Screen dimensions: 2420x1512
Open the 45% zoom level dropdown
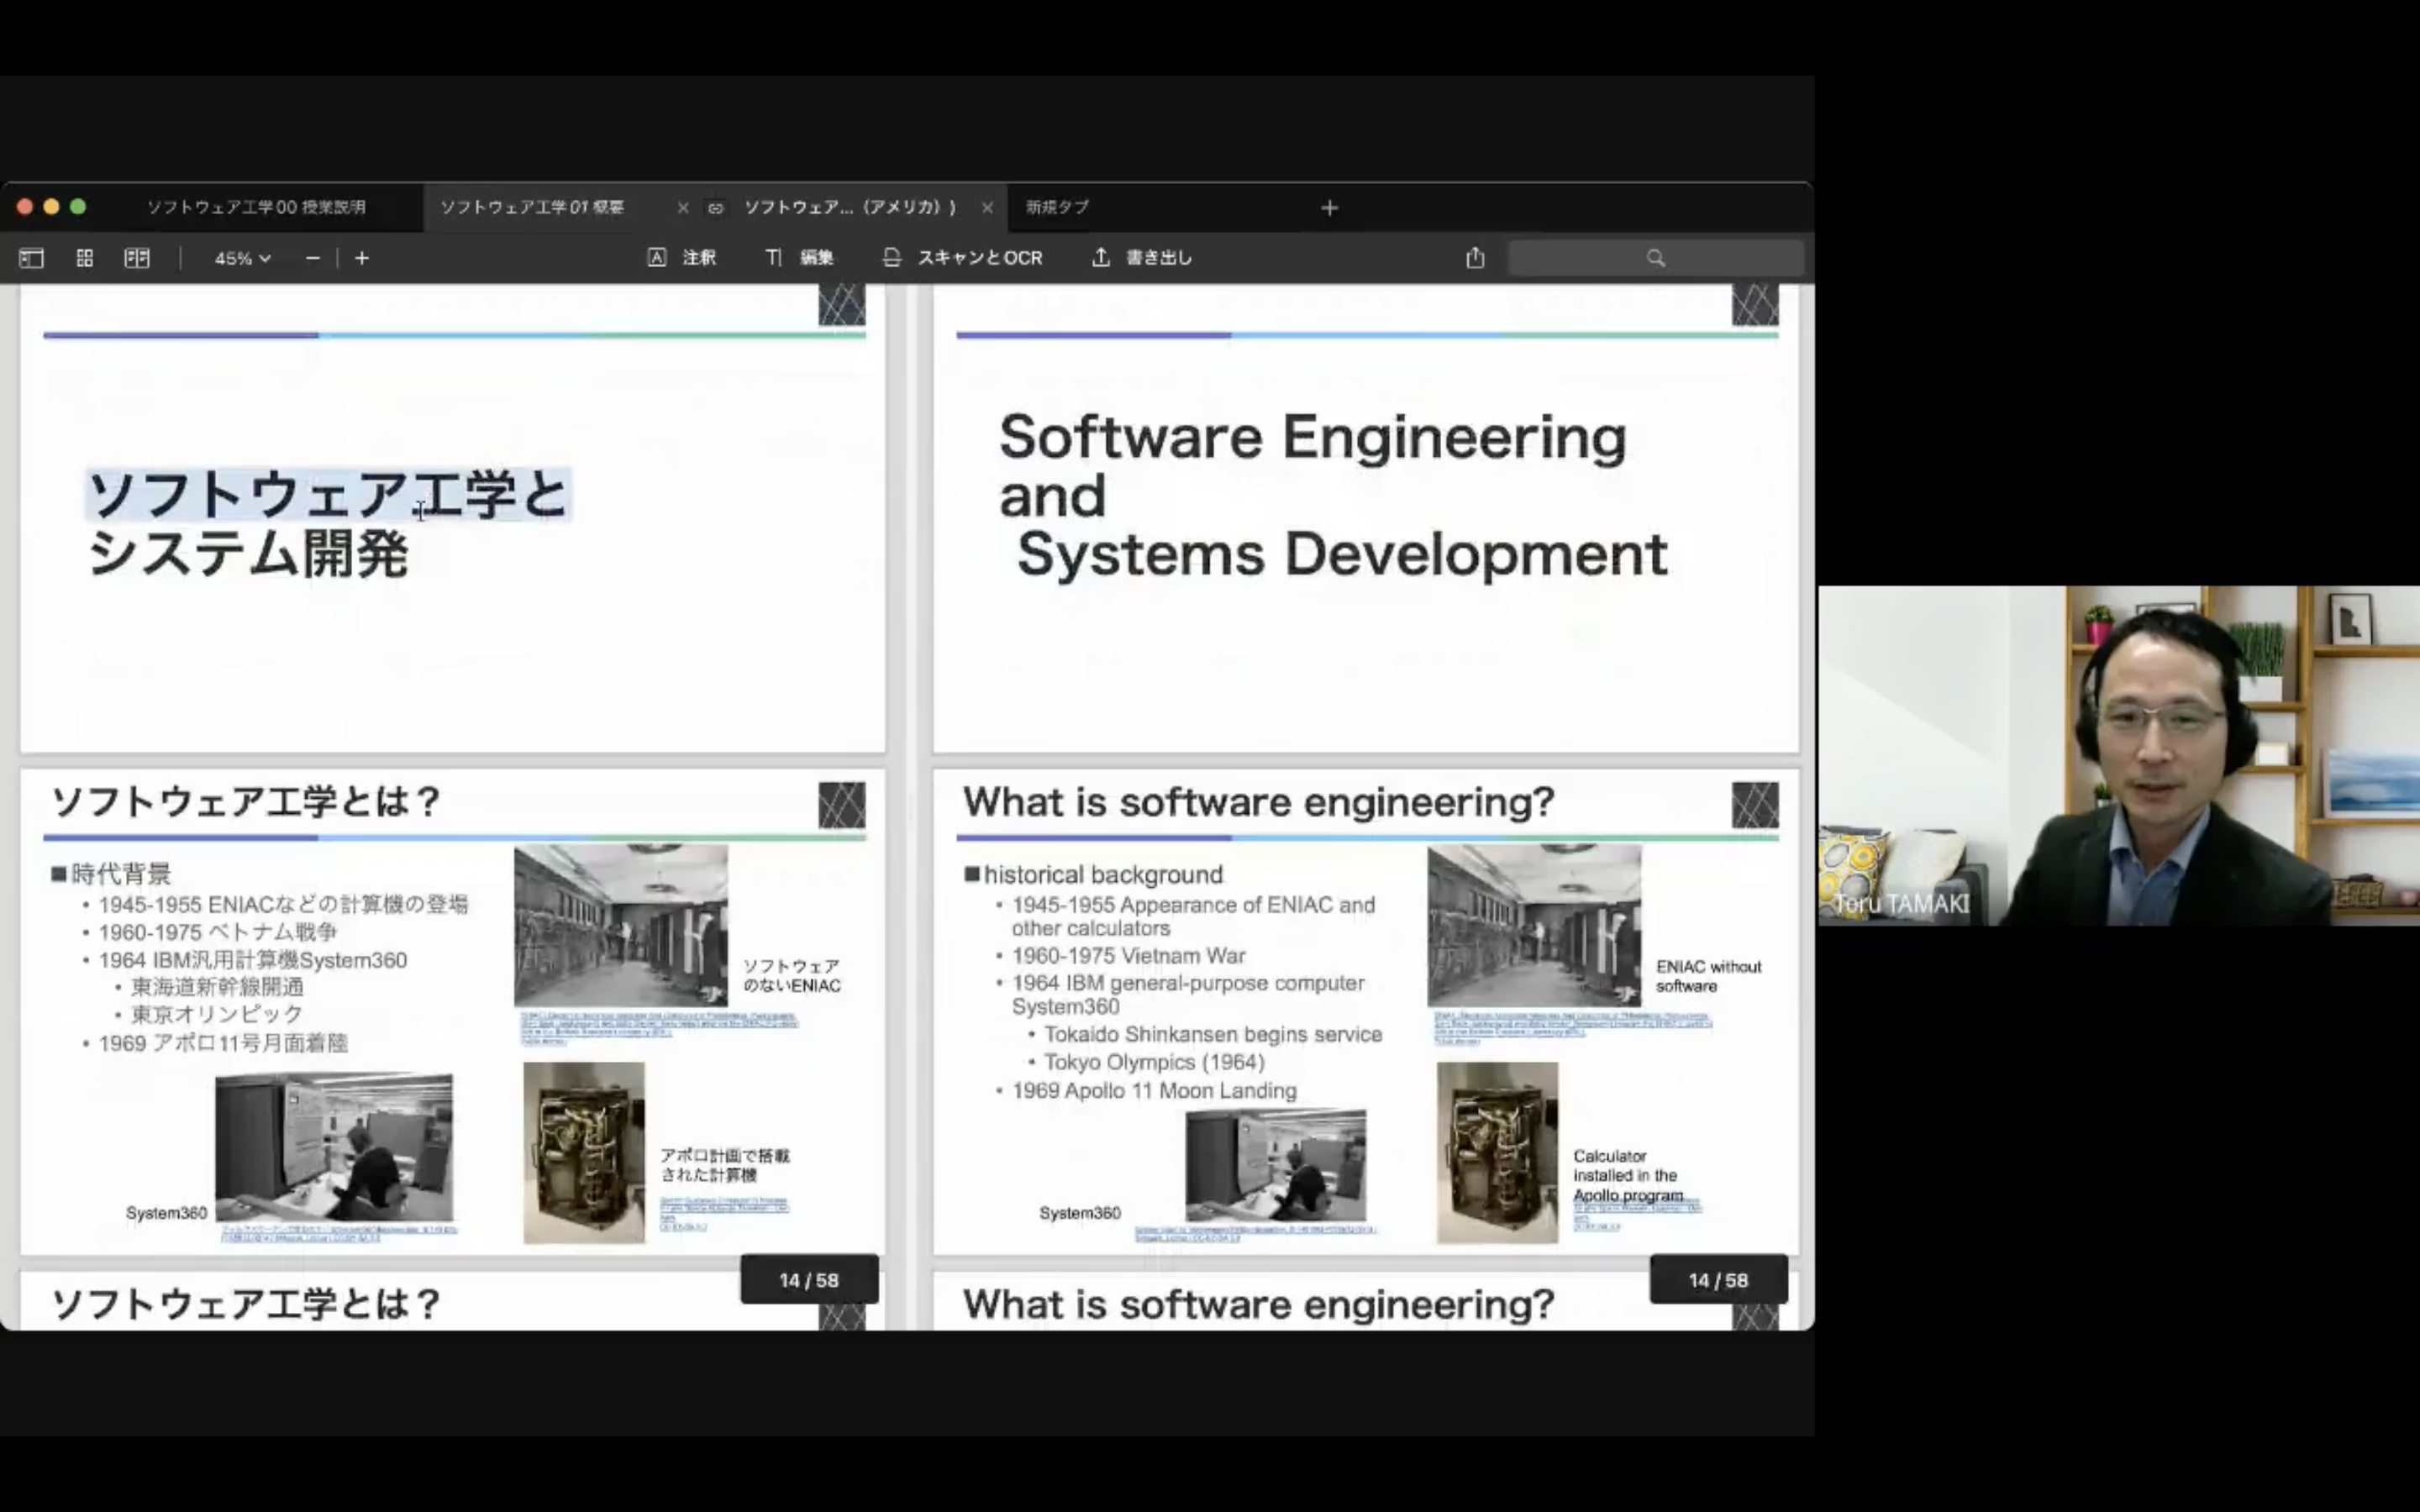(242, 258)
